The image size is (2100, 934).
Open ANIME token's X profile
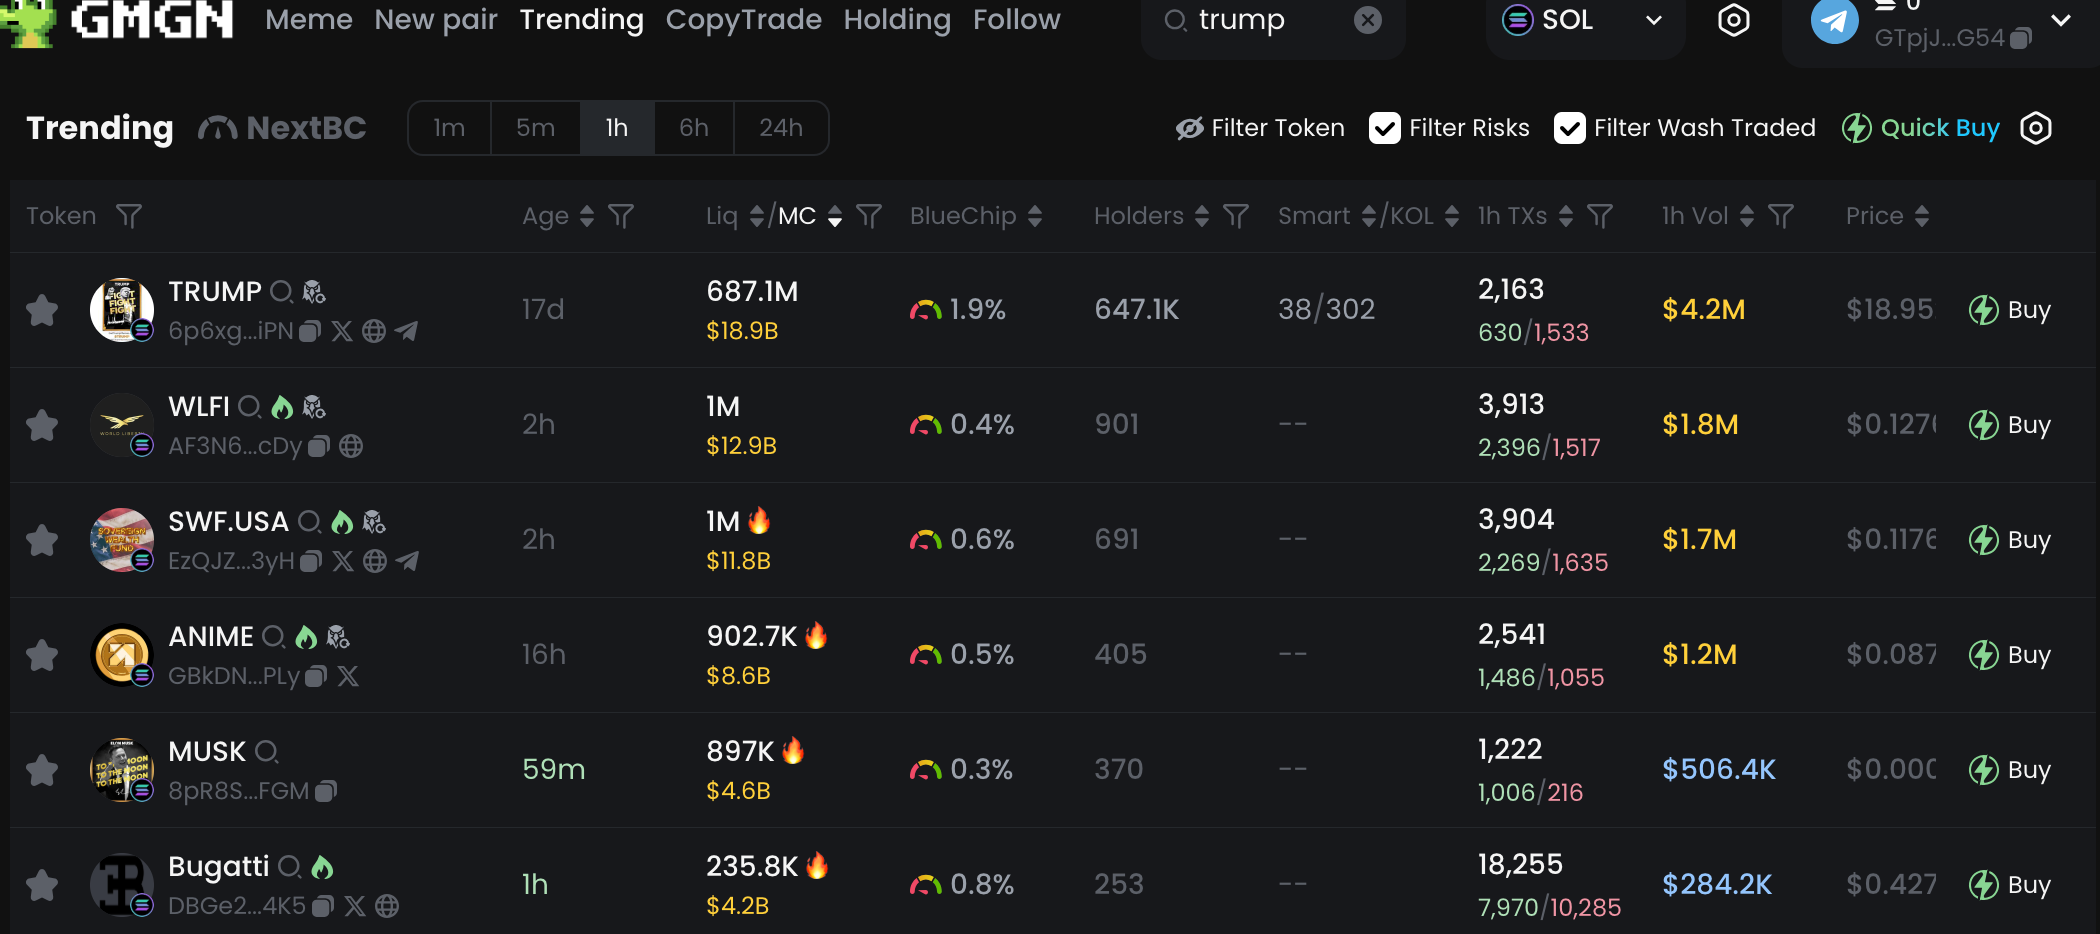pos(348,676)
